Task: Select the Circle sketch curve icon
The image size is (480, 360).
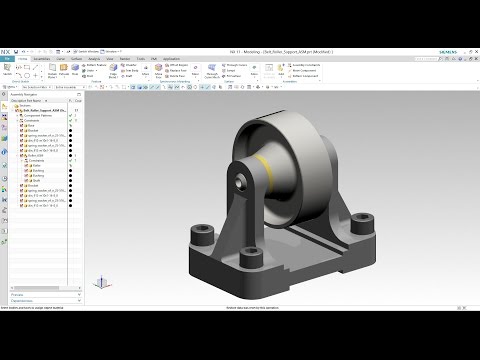Action: (27, 75)
